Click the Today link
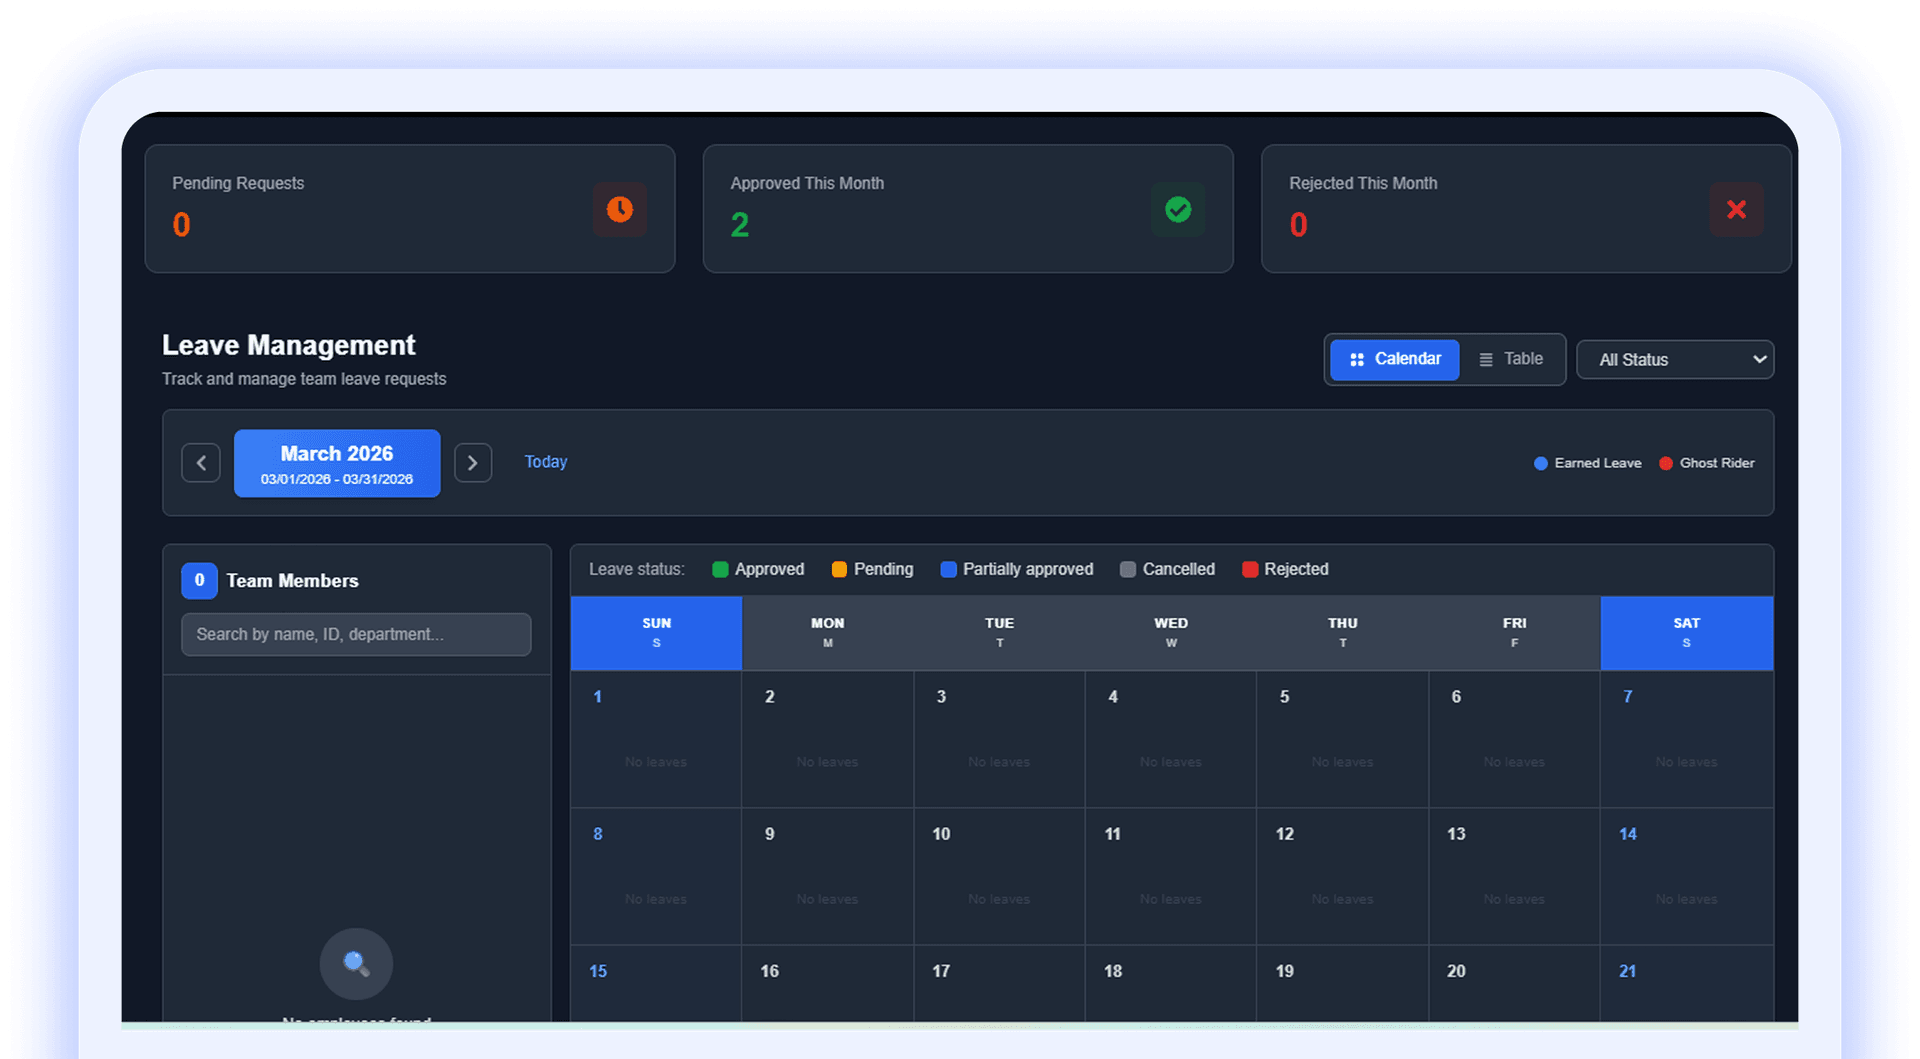This screenshot has height=1059, width=1920. click(x=545, y=462)
